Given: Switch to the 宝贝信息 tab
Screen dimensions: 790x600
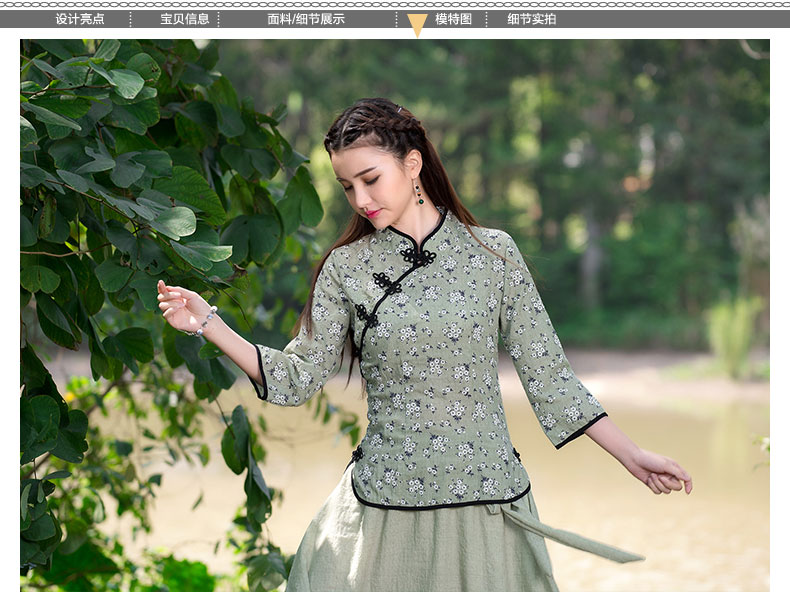Looking at the screenshot, I should (185, 19).
